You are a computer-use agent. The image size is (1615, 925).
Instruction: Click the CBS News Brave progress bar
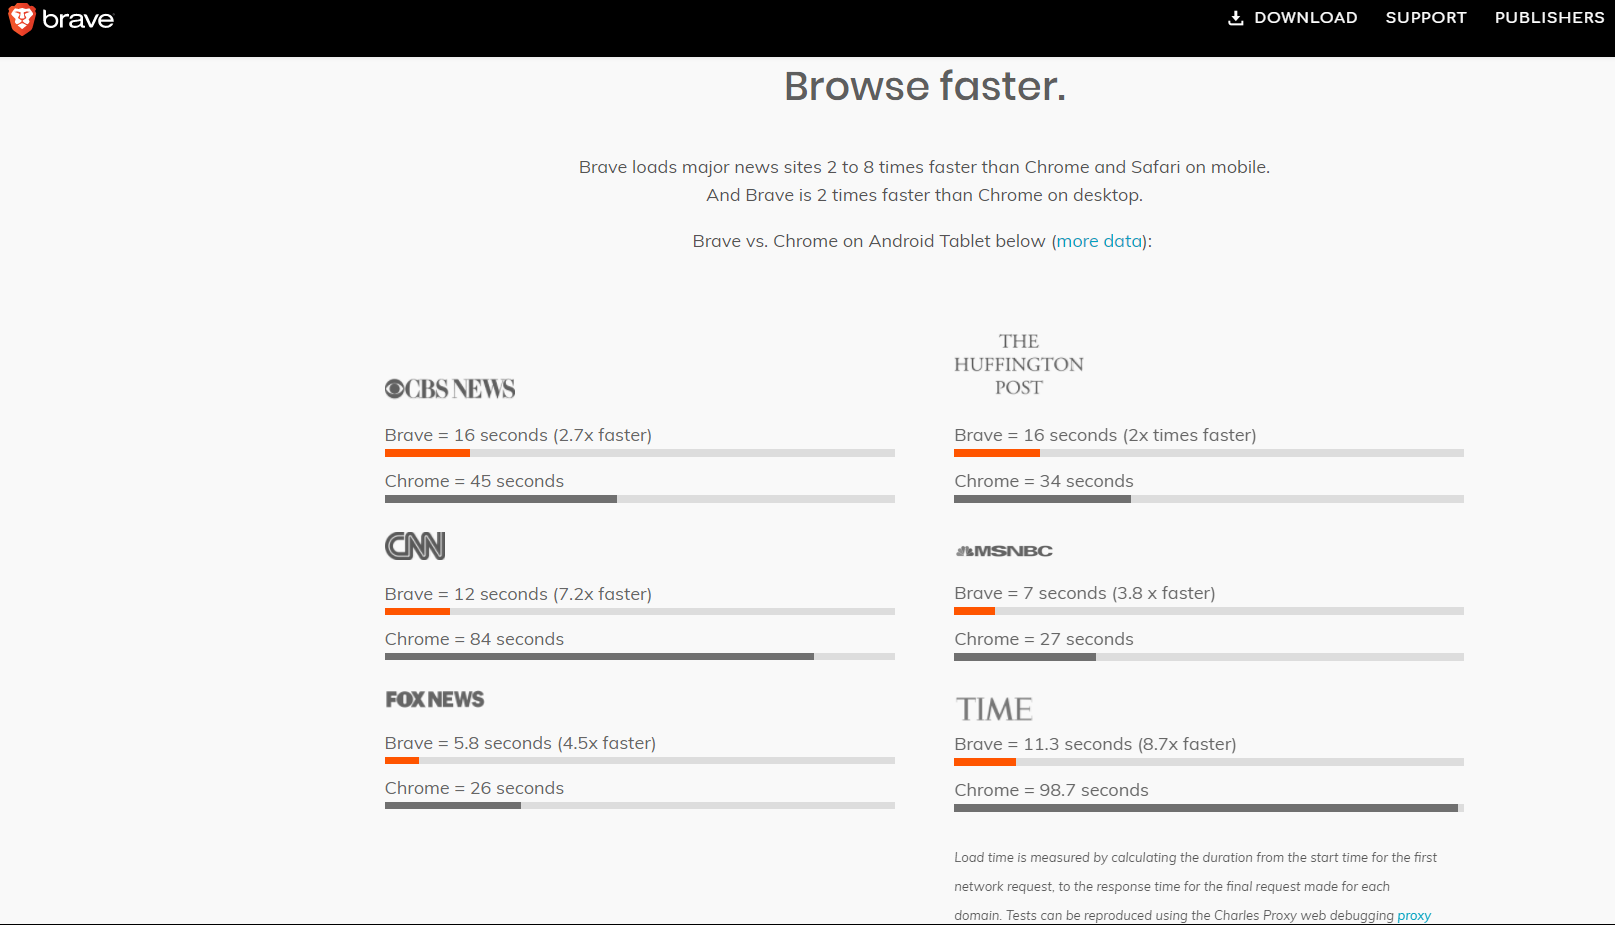pyautogui.click(x=640, y=453)
